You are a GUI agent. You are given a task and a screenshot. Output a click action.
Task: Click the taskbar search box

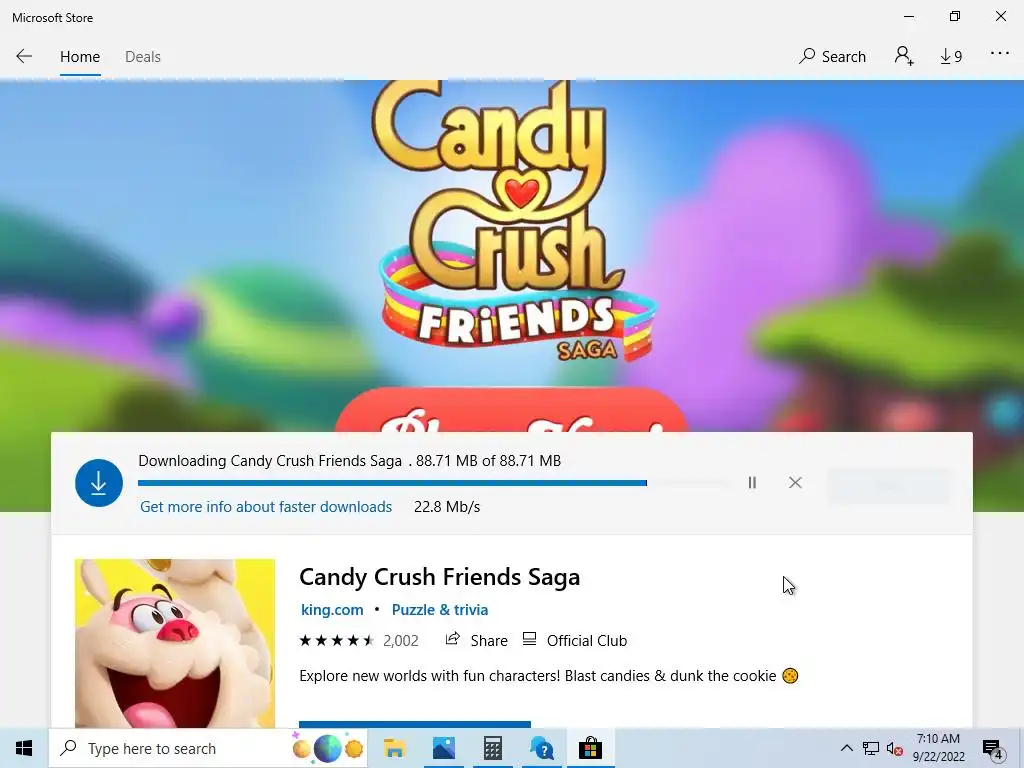[x=208, y=748]
